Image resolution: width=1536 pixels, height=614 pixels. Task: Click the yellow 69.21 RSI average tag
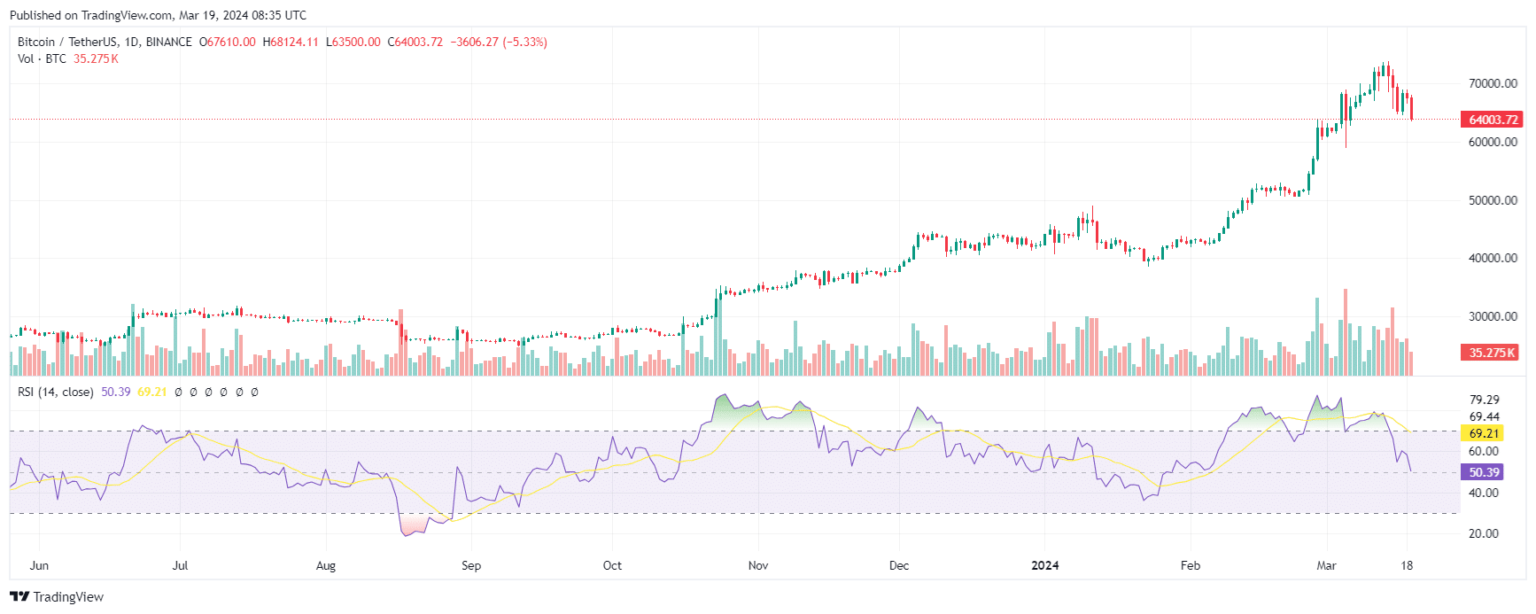1480,433
